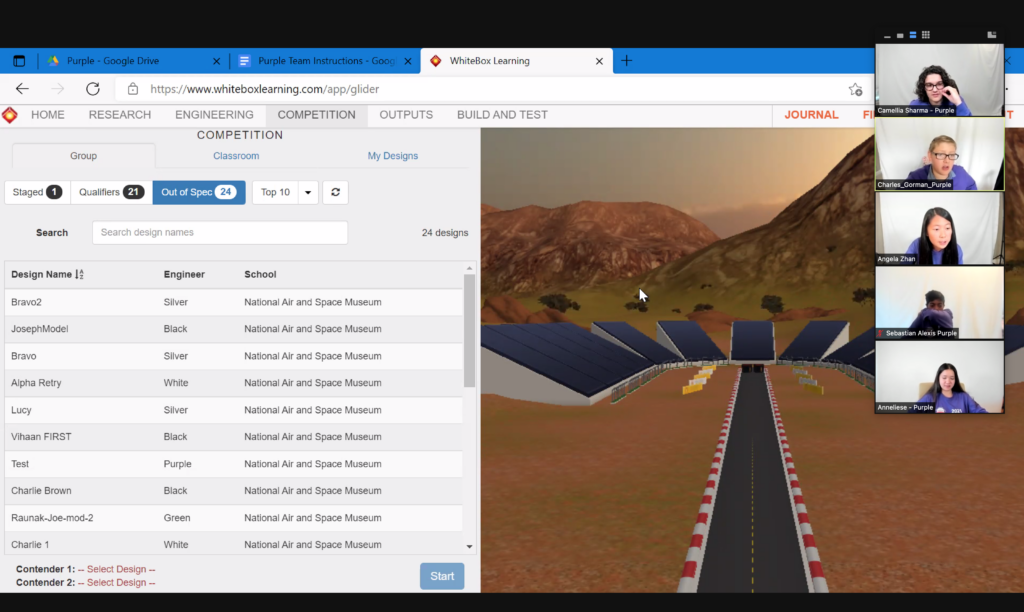Add page to favorites star icon
This screenshot has height=612, width=1024.
[x=856, y=89]
